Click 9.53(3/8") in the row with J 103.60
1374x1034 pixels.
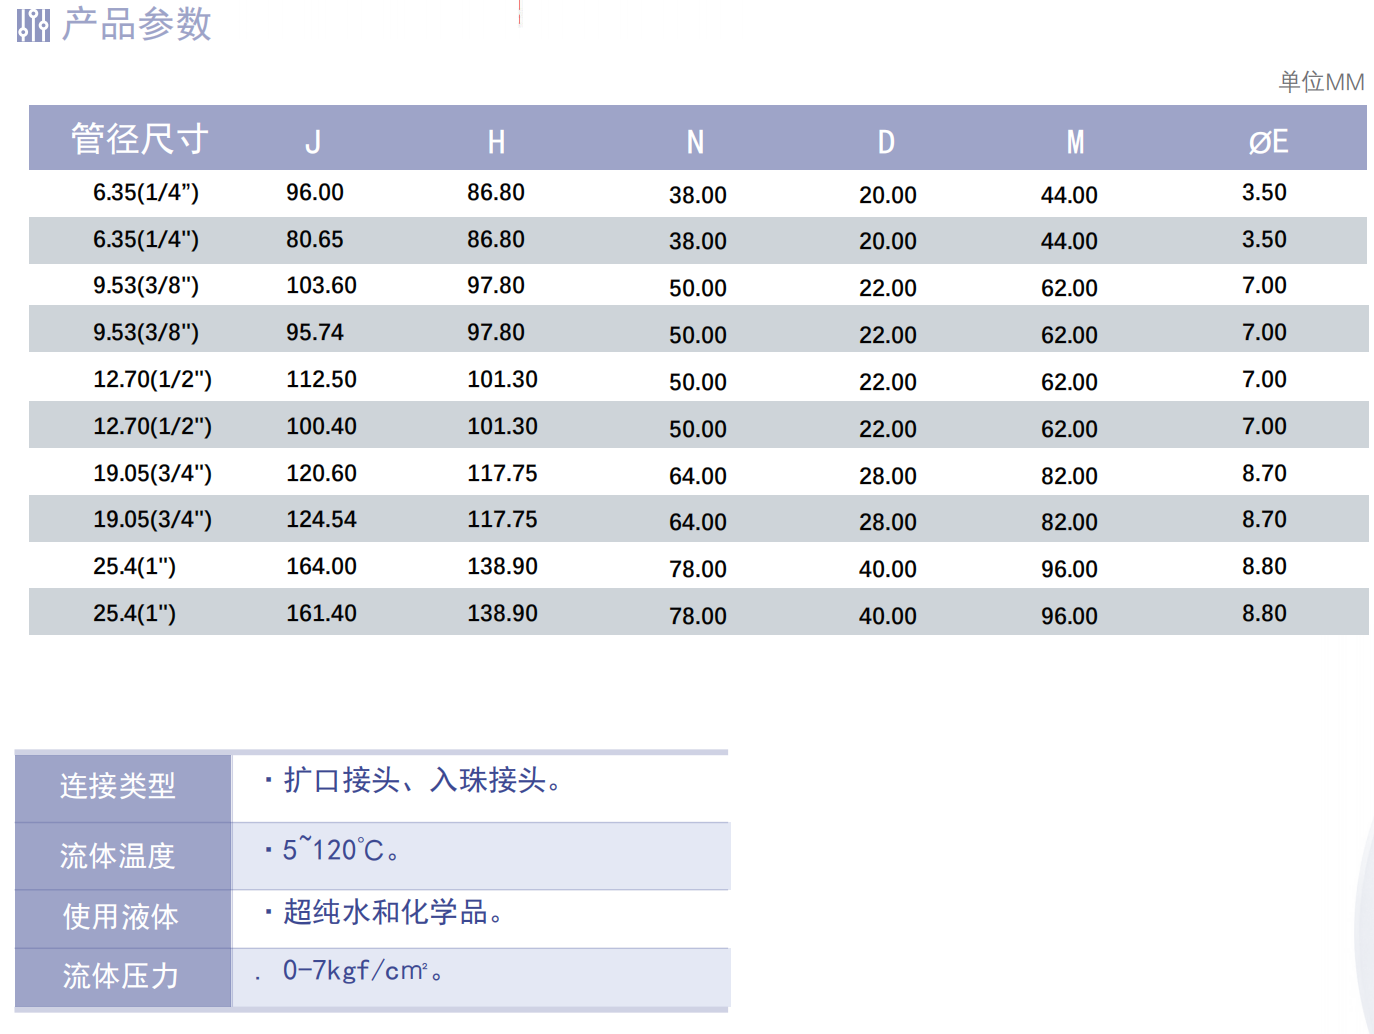[x=146, y=285]
